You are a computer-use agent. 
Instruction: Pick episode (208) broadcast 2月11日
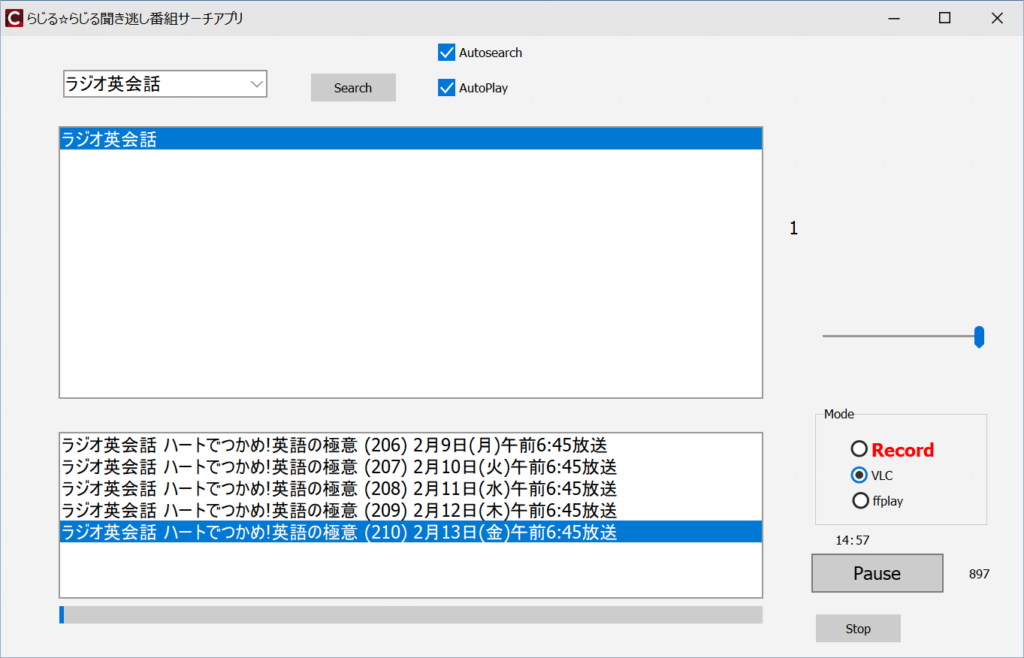[338, 489]
